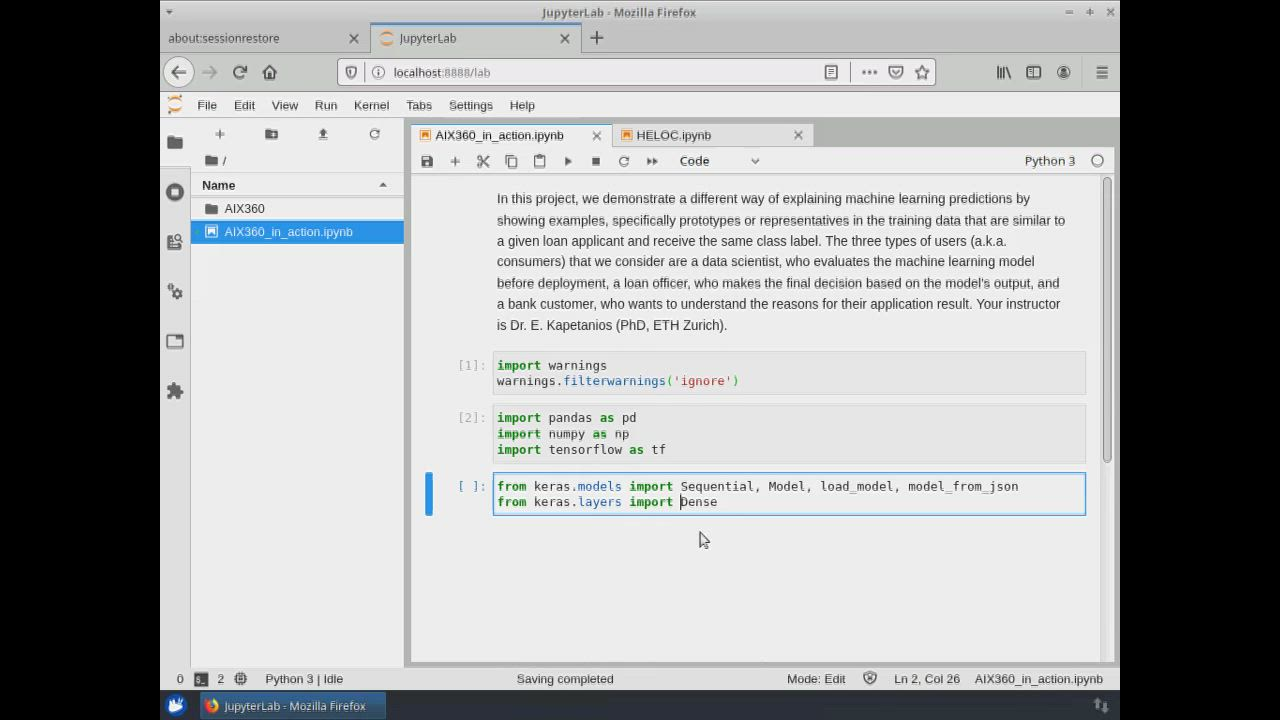
Task: Switch to the HELOC.ipynb tab
Action: 673,135
